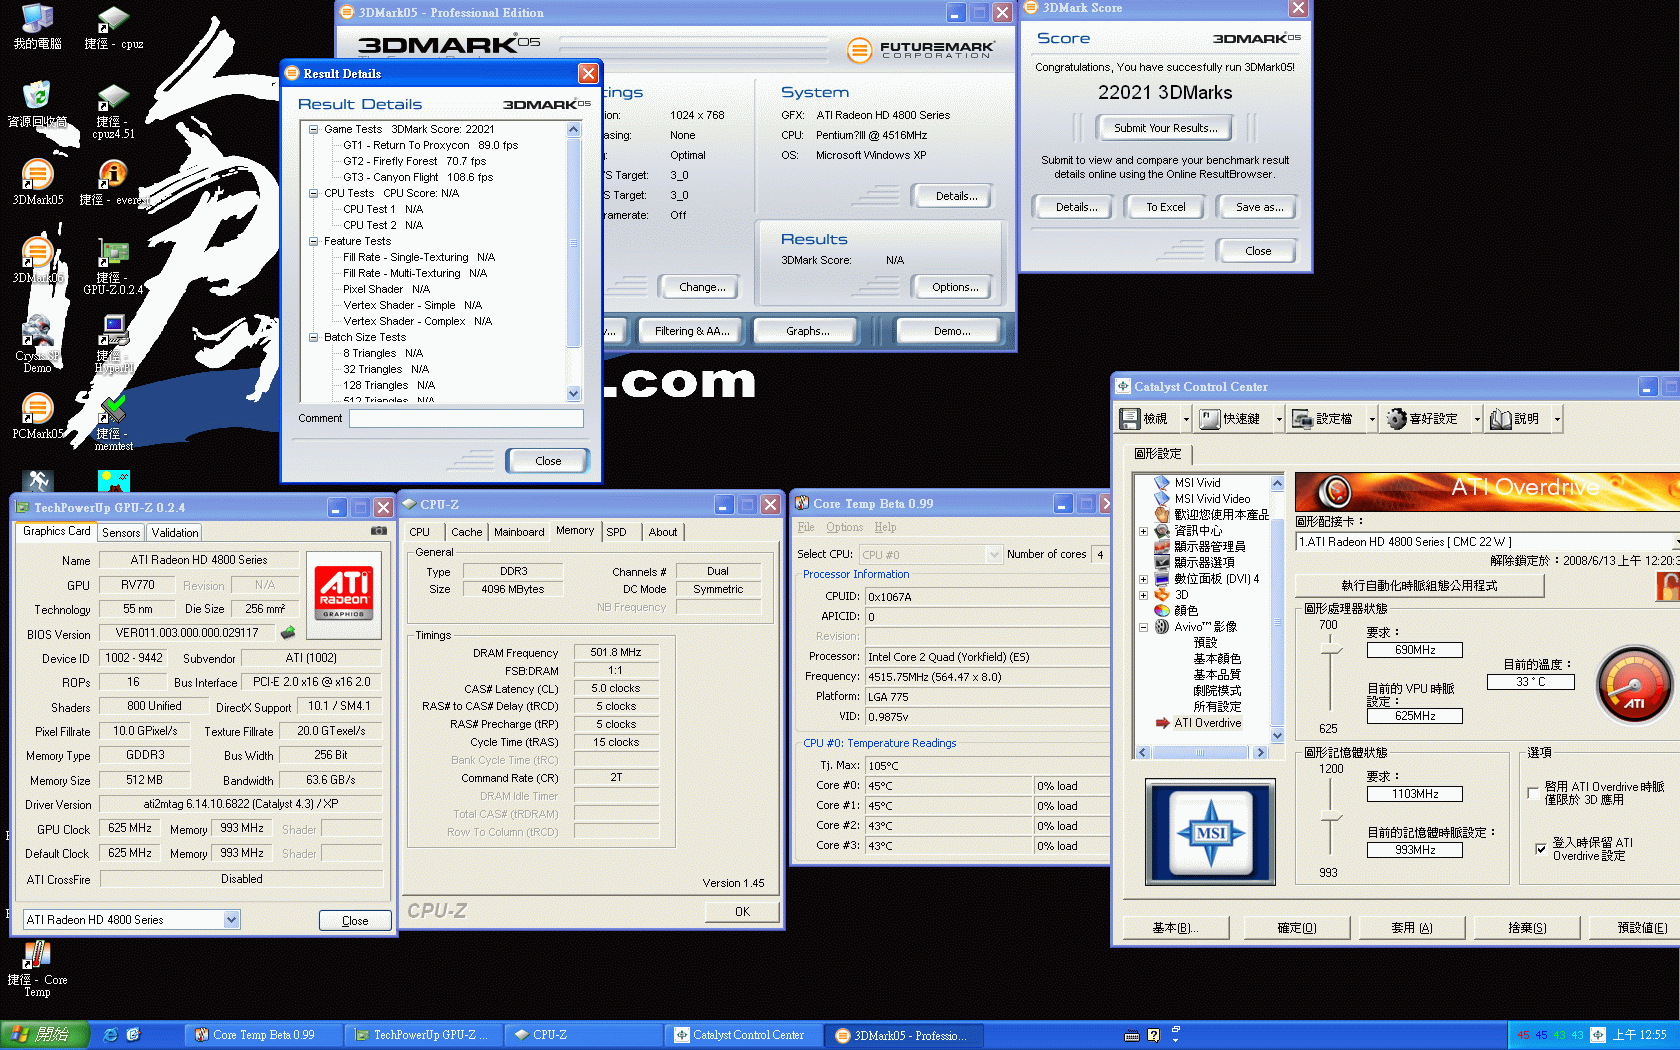
Task: Expand the 資訊中心 tree node
Action: tap(1143, 531)
